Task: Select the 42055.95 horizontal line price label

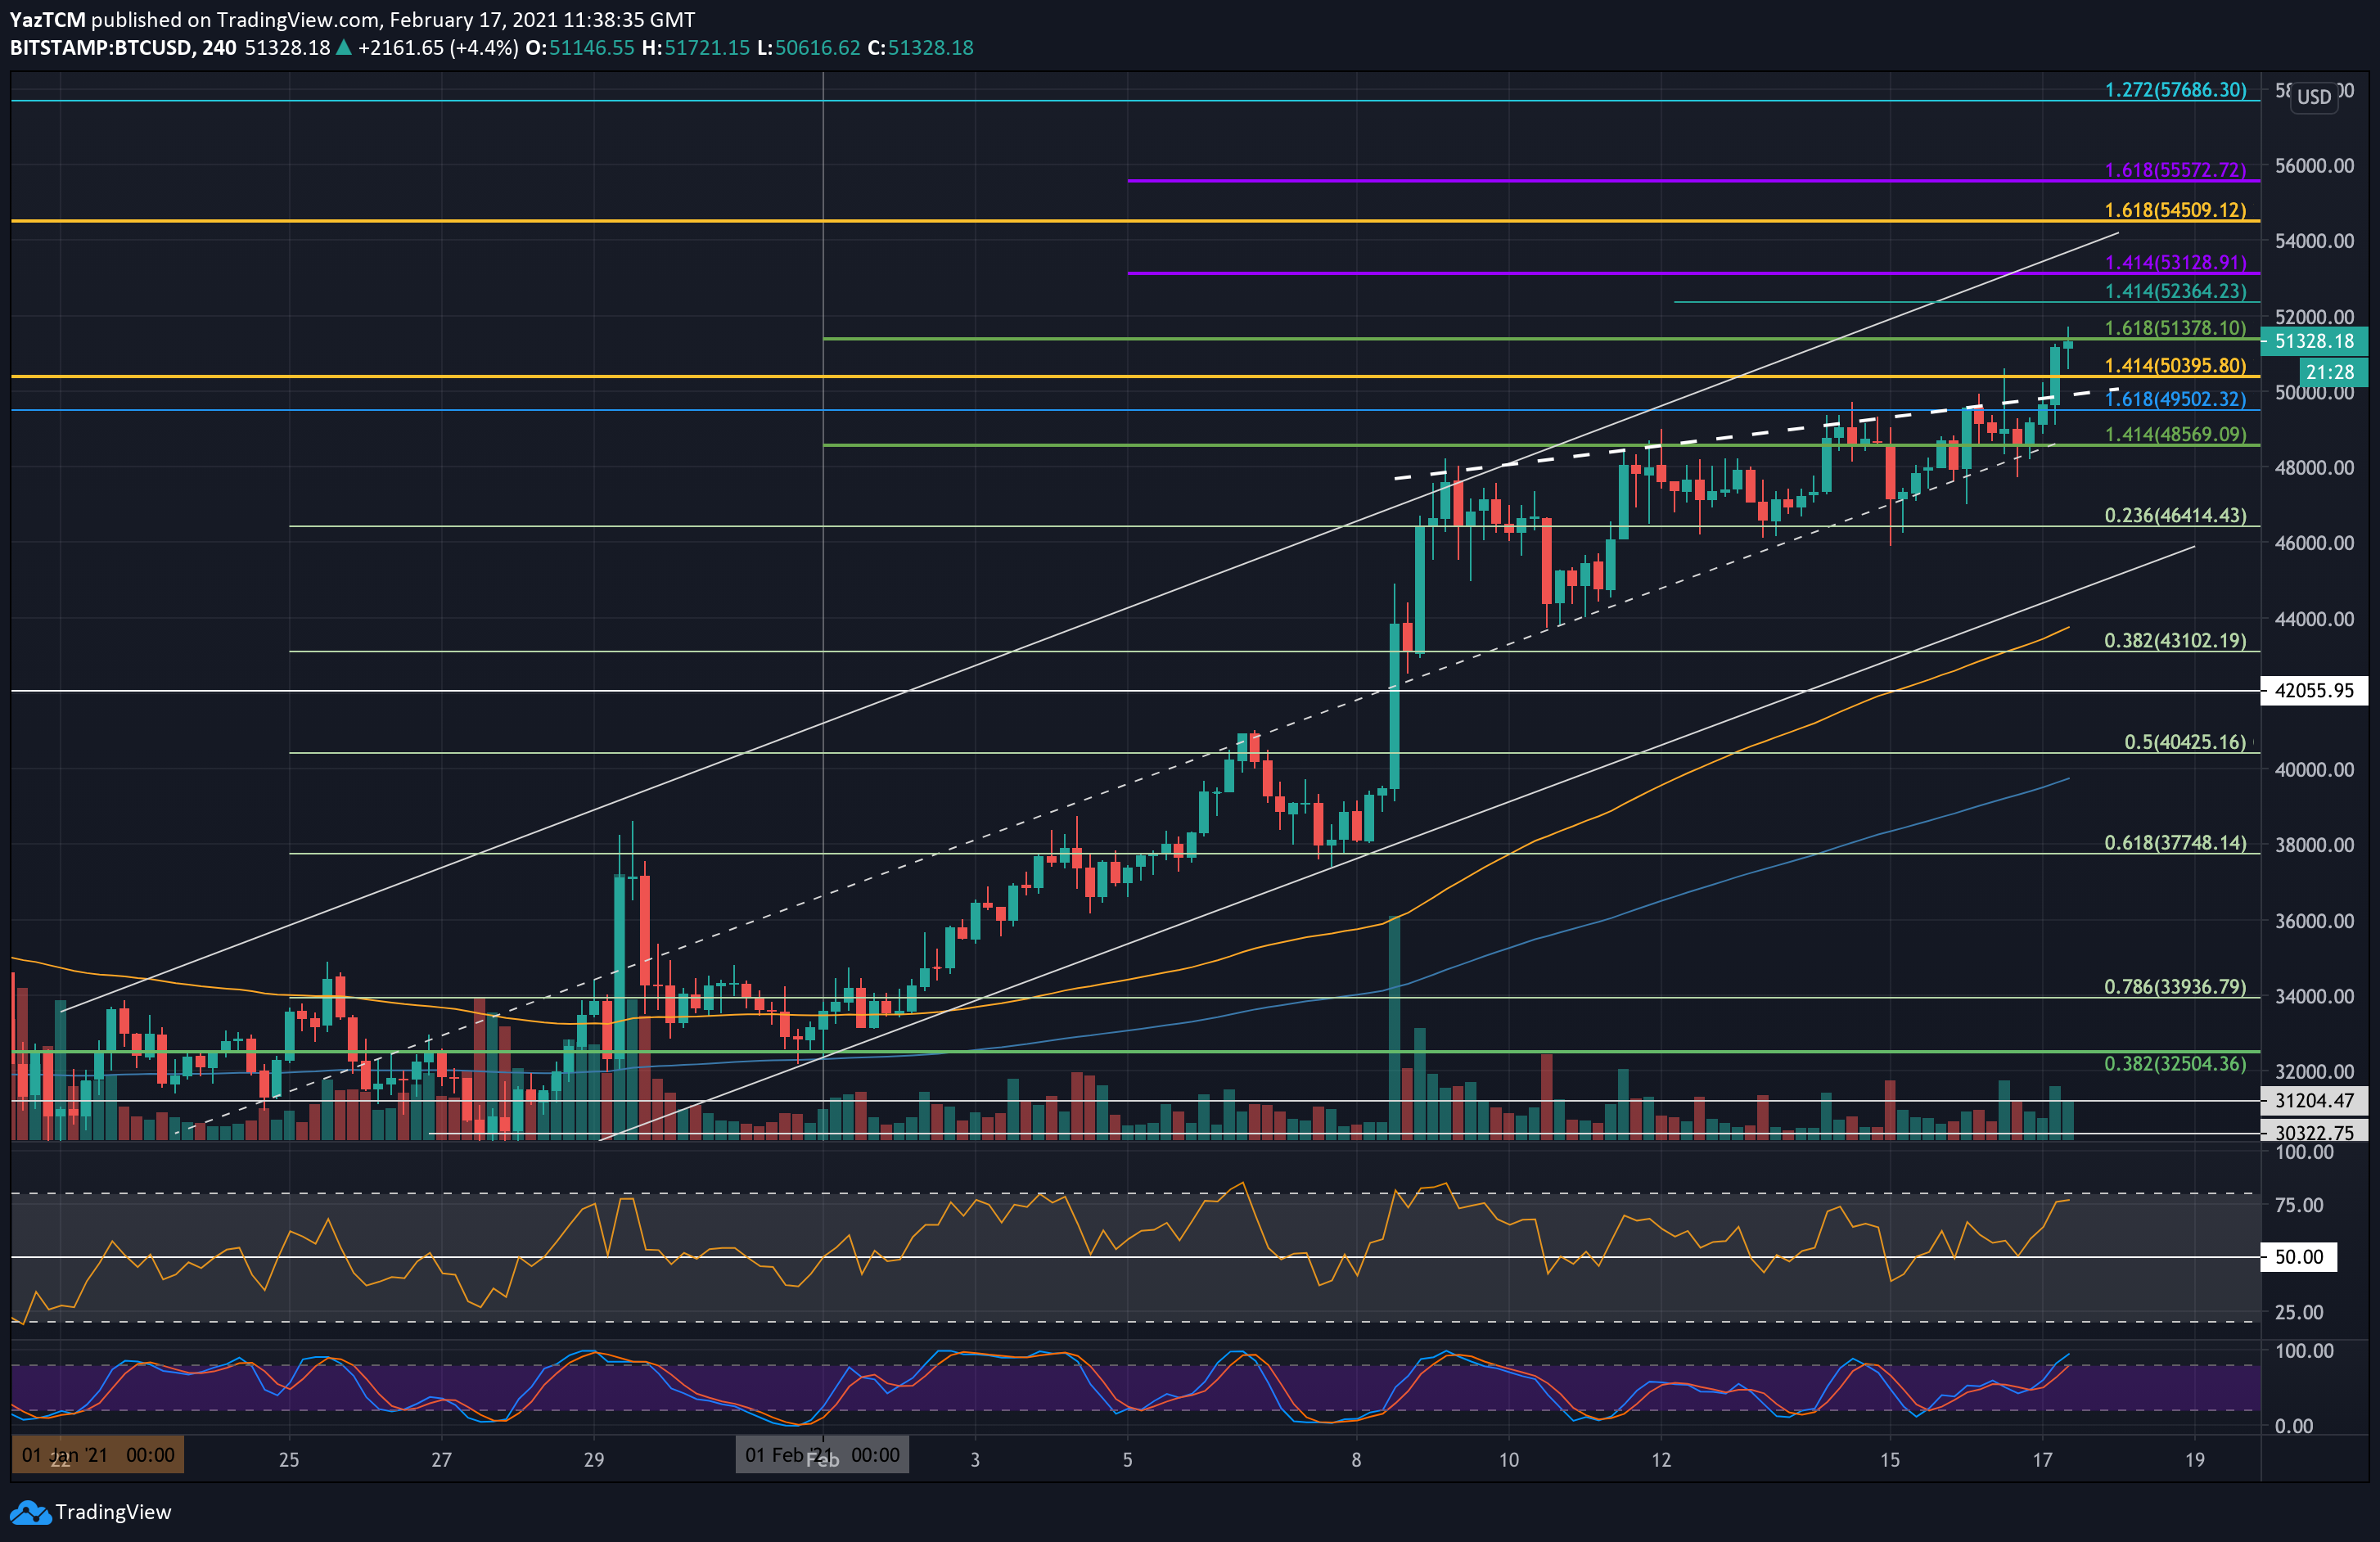Action: pos(2313,690)
